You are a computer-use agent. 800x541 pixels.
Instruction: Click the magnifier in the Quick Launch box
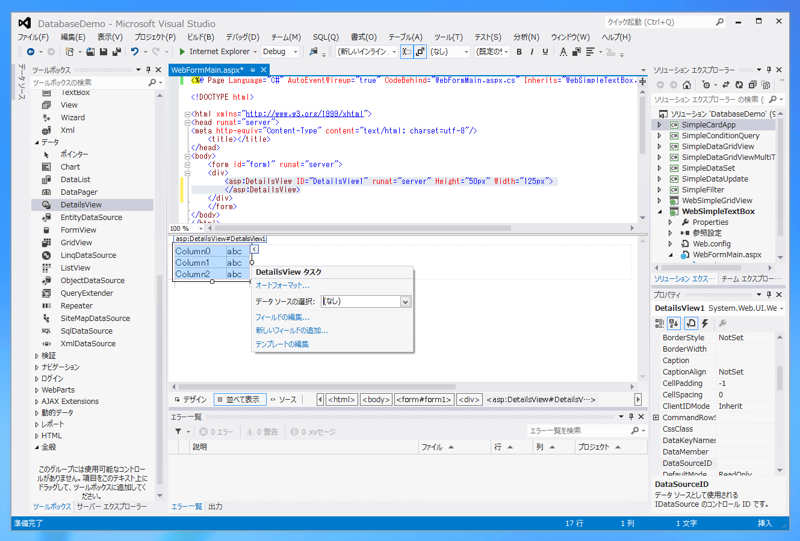(719, 22)
